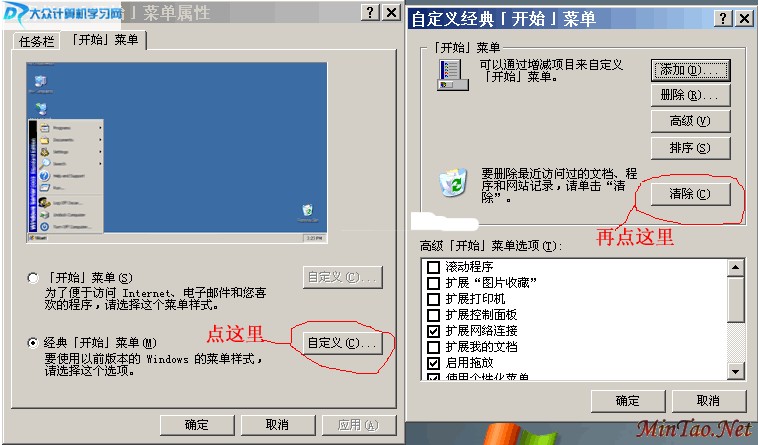Click the 添加(D)... button
This screenshot has width=758, height=445.
(x=690, y=71)
